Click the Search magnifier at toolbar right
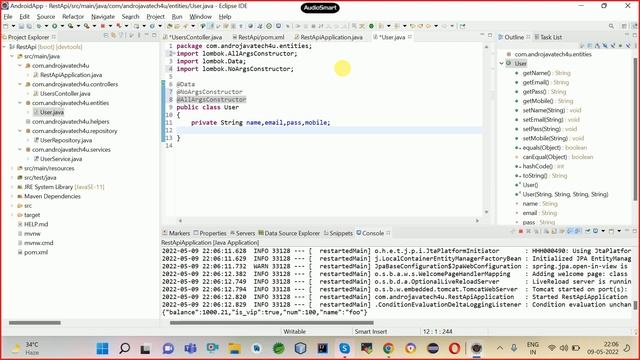 (x=611, y=26)
